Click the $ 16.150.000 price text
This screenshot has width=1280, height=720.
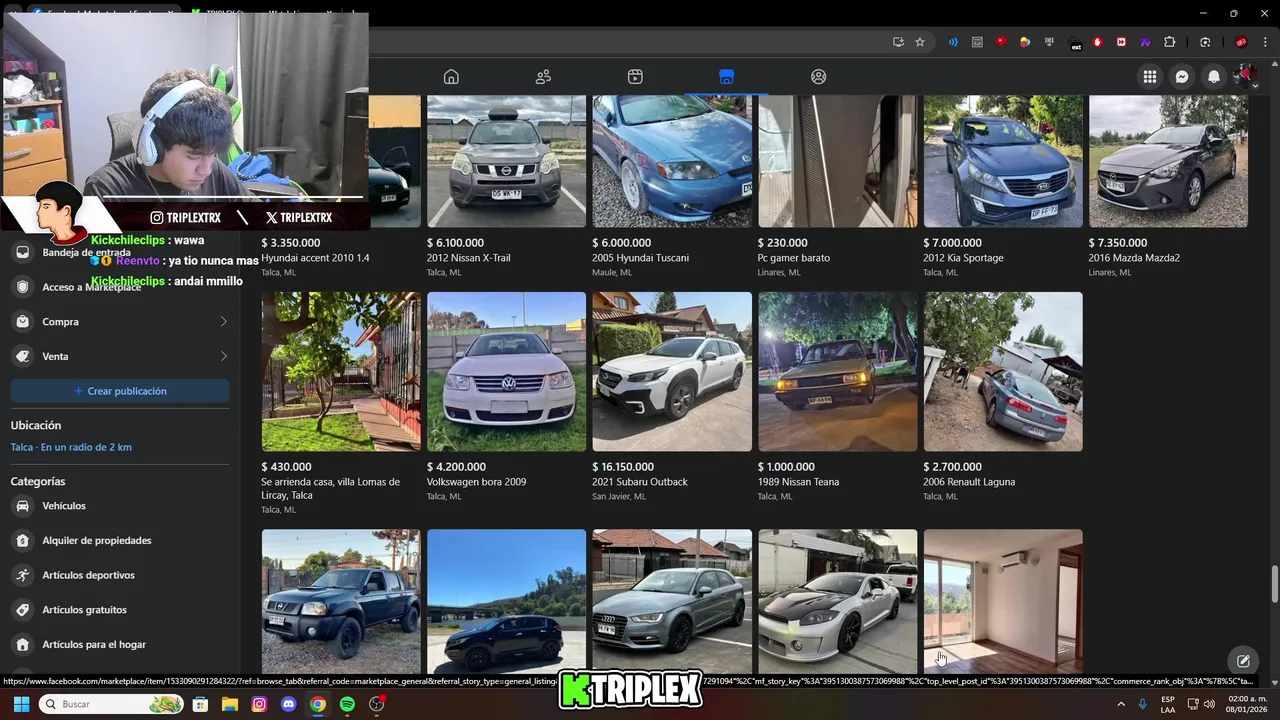[623, 467]
